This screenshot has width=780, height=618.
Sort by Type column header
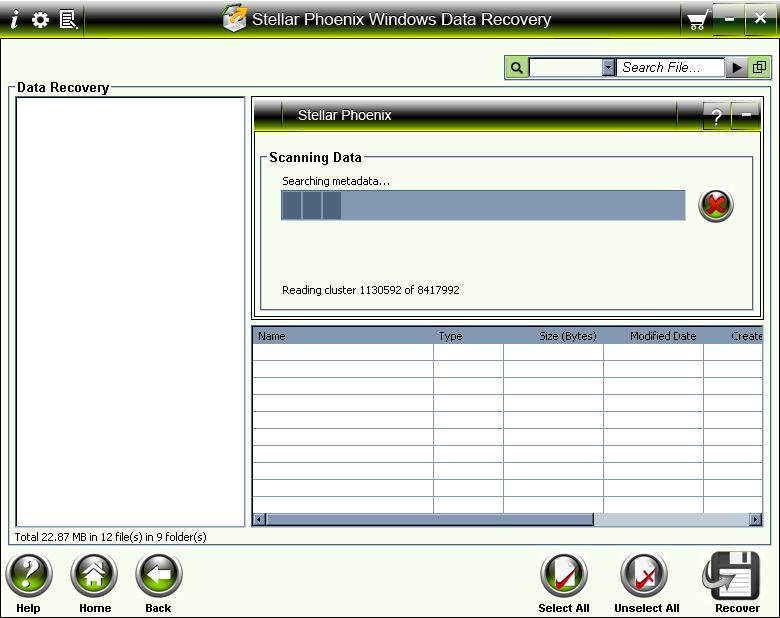click(468, 336)
